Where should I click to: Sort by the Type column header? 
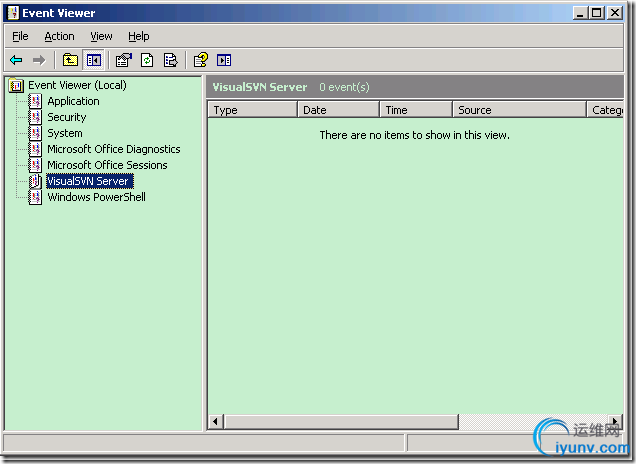253,110
